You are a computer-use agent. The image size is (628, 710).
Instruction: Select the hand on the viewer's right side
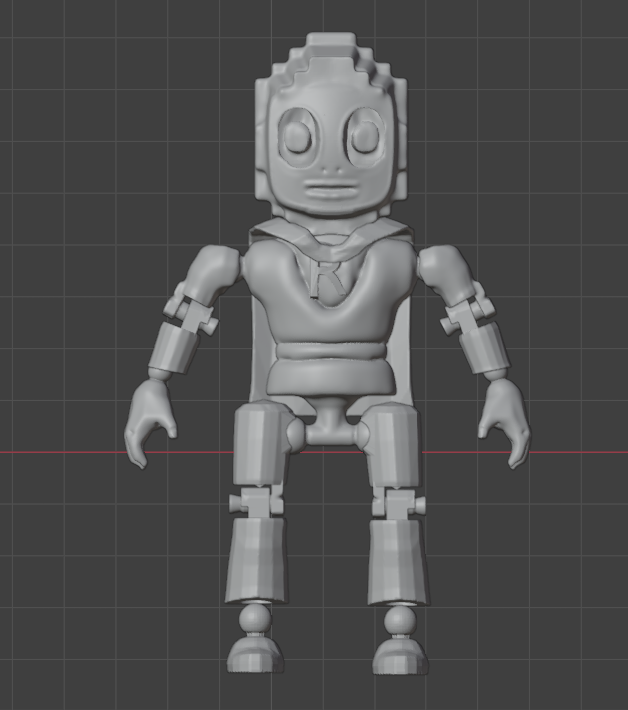click(x=504, y=424)
